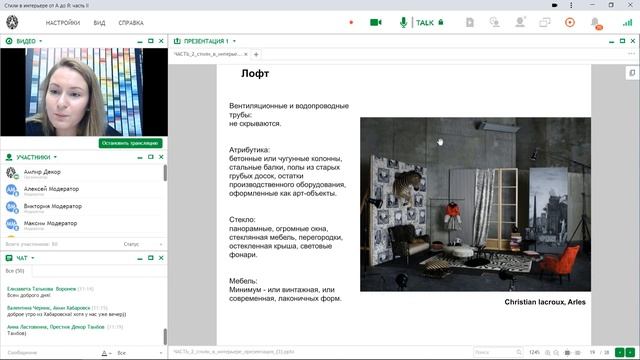Click Ампир Декор's avatar icon

click(x=11, y=173)
